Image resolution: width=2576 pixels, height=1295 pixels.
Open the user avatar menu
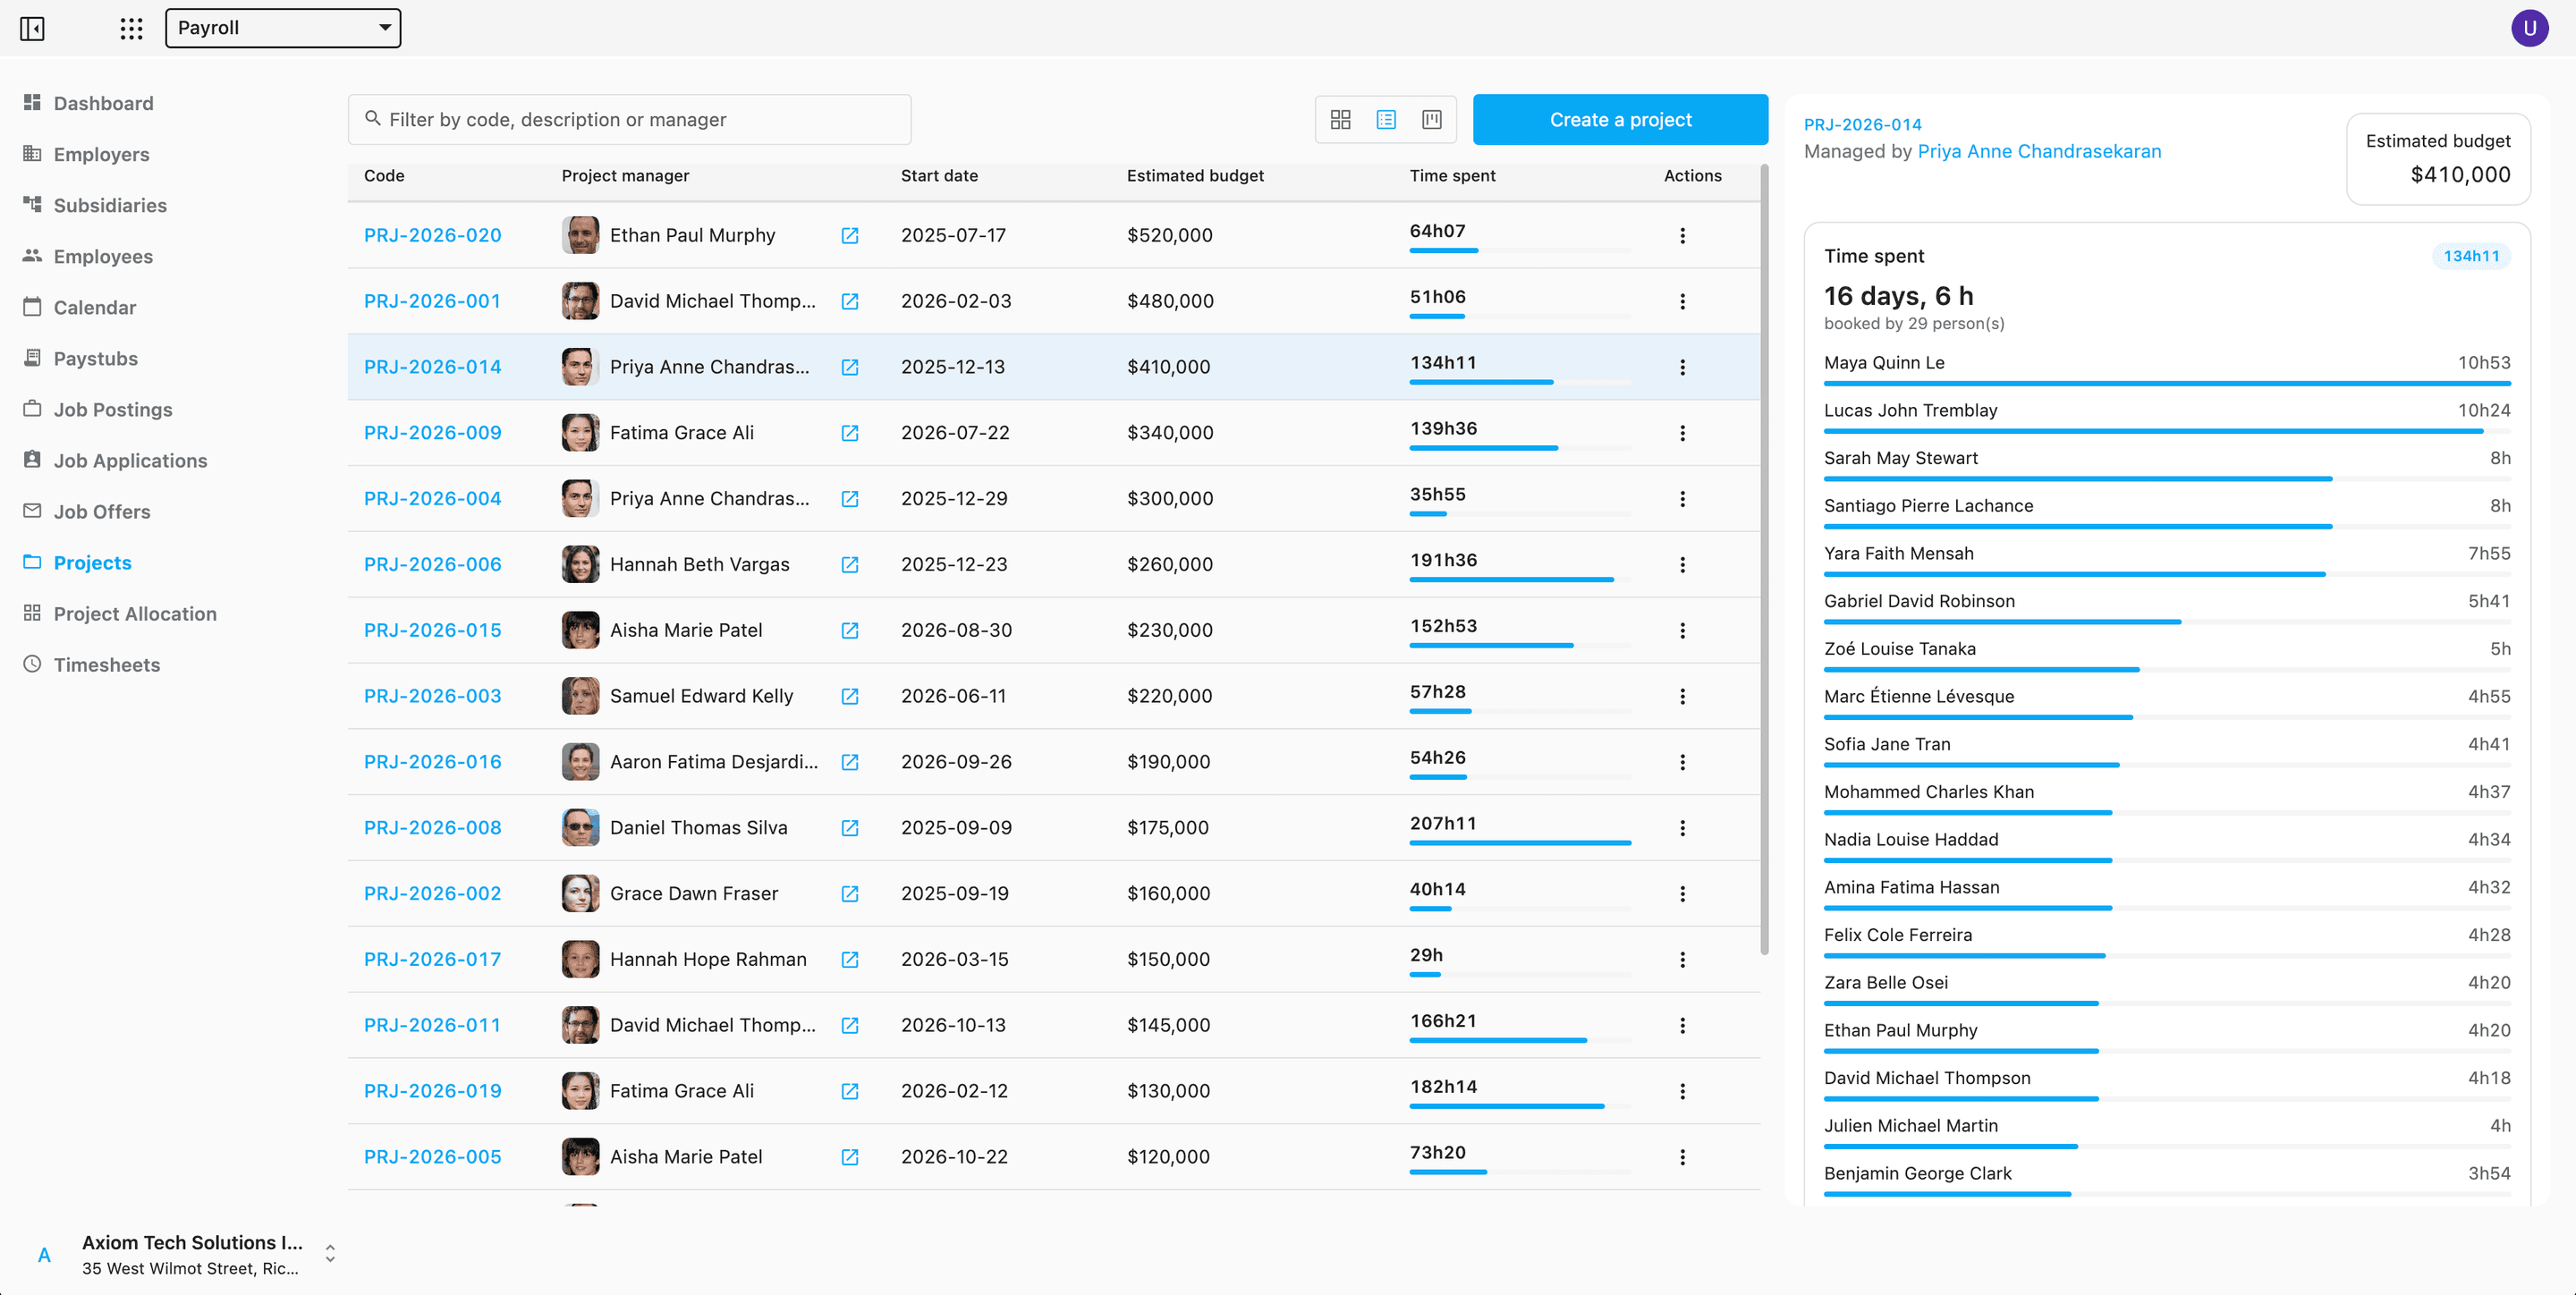(2529, 28)
